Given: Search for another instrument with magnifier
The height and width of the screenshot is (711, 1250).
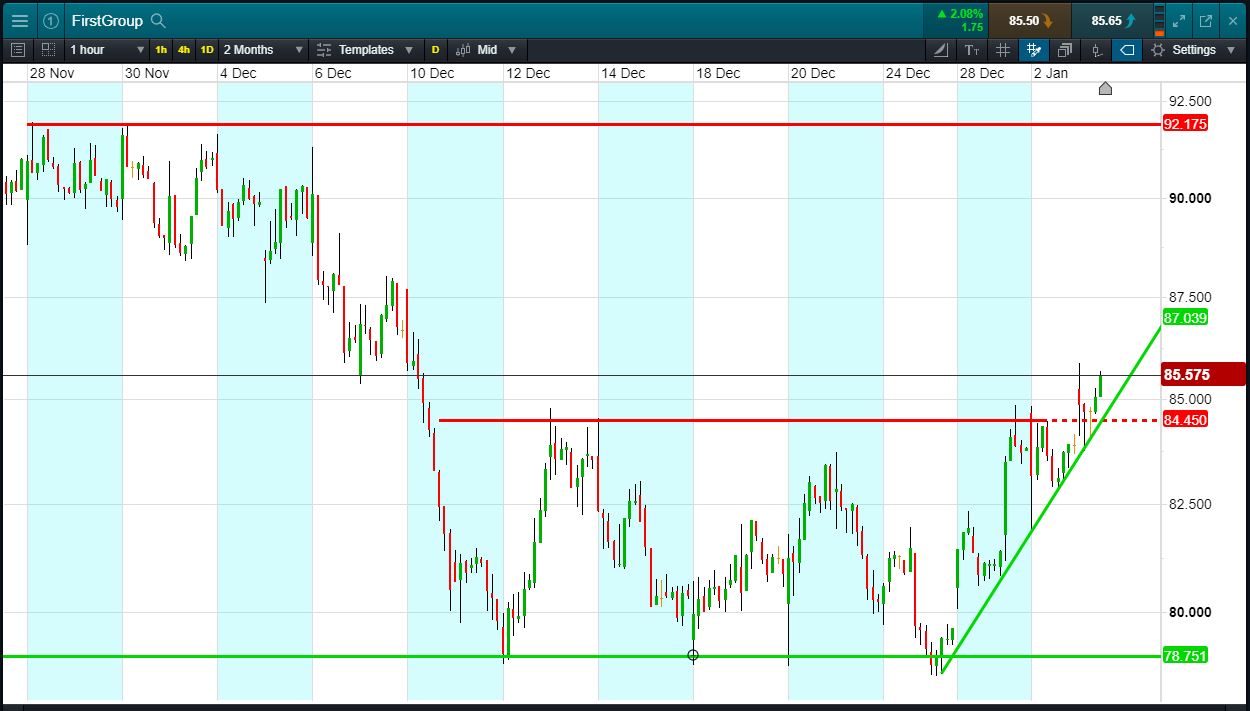Looking at the screenshot, I should click(158, 20).
